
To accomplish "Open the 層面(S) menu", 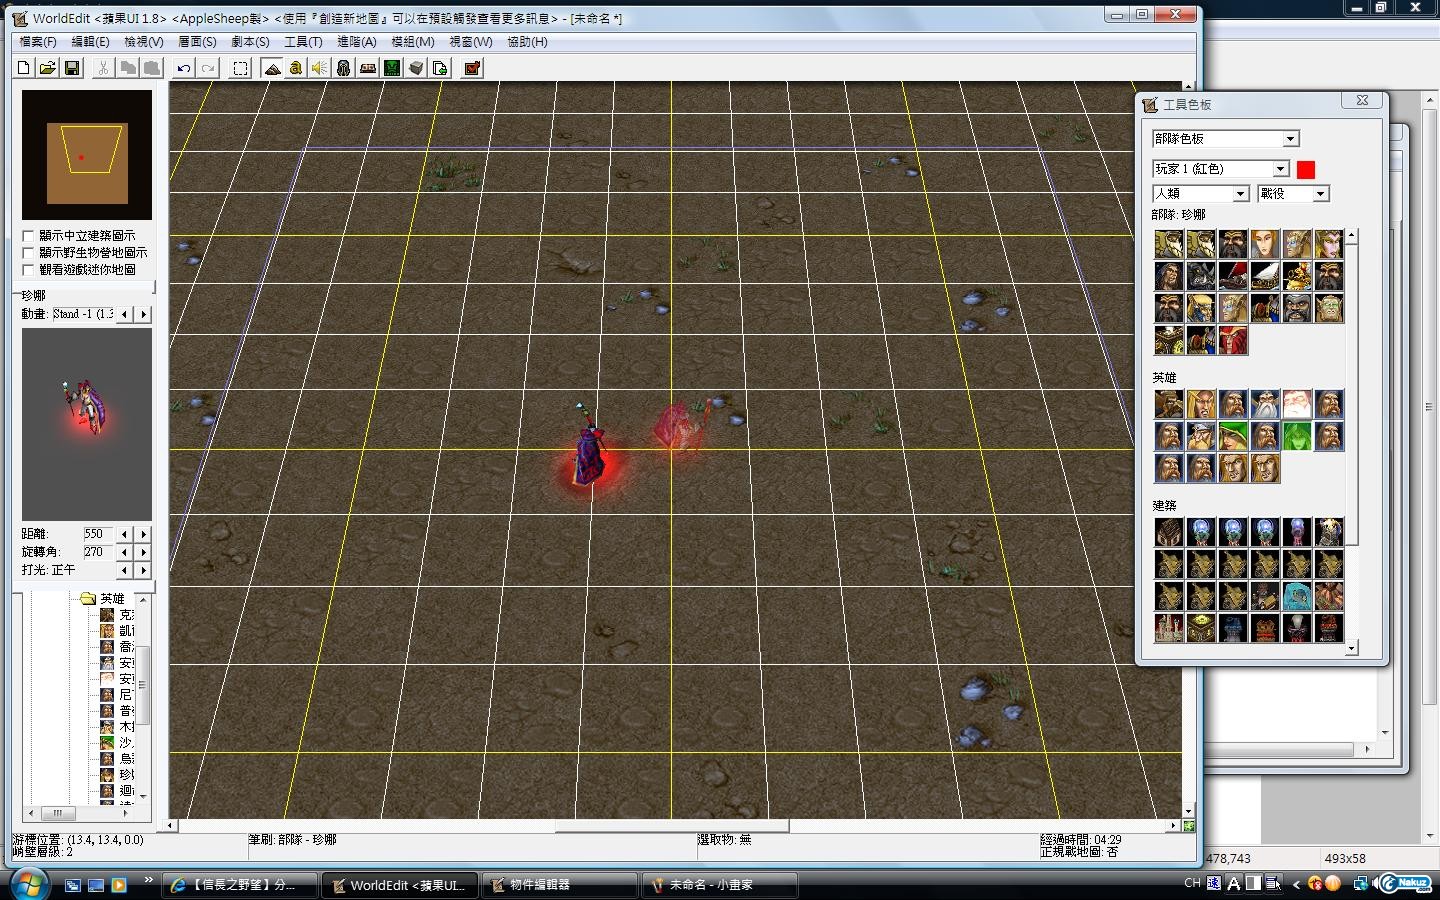I will tap(197, 42).
